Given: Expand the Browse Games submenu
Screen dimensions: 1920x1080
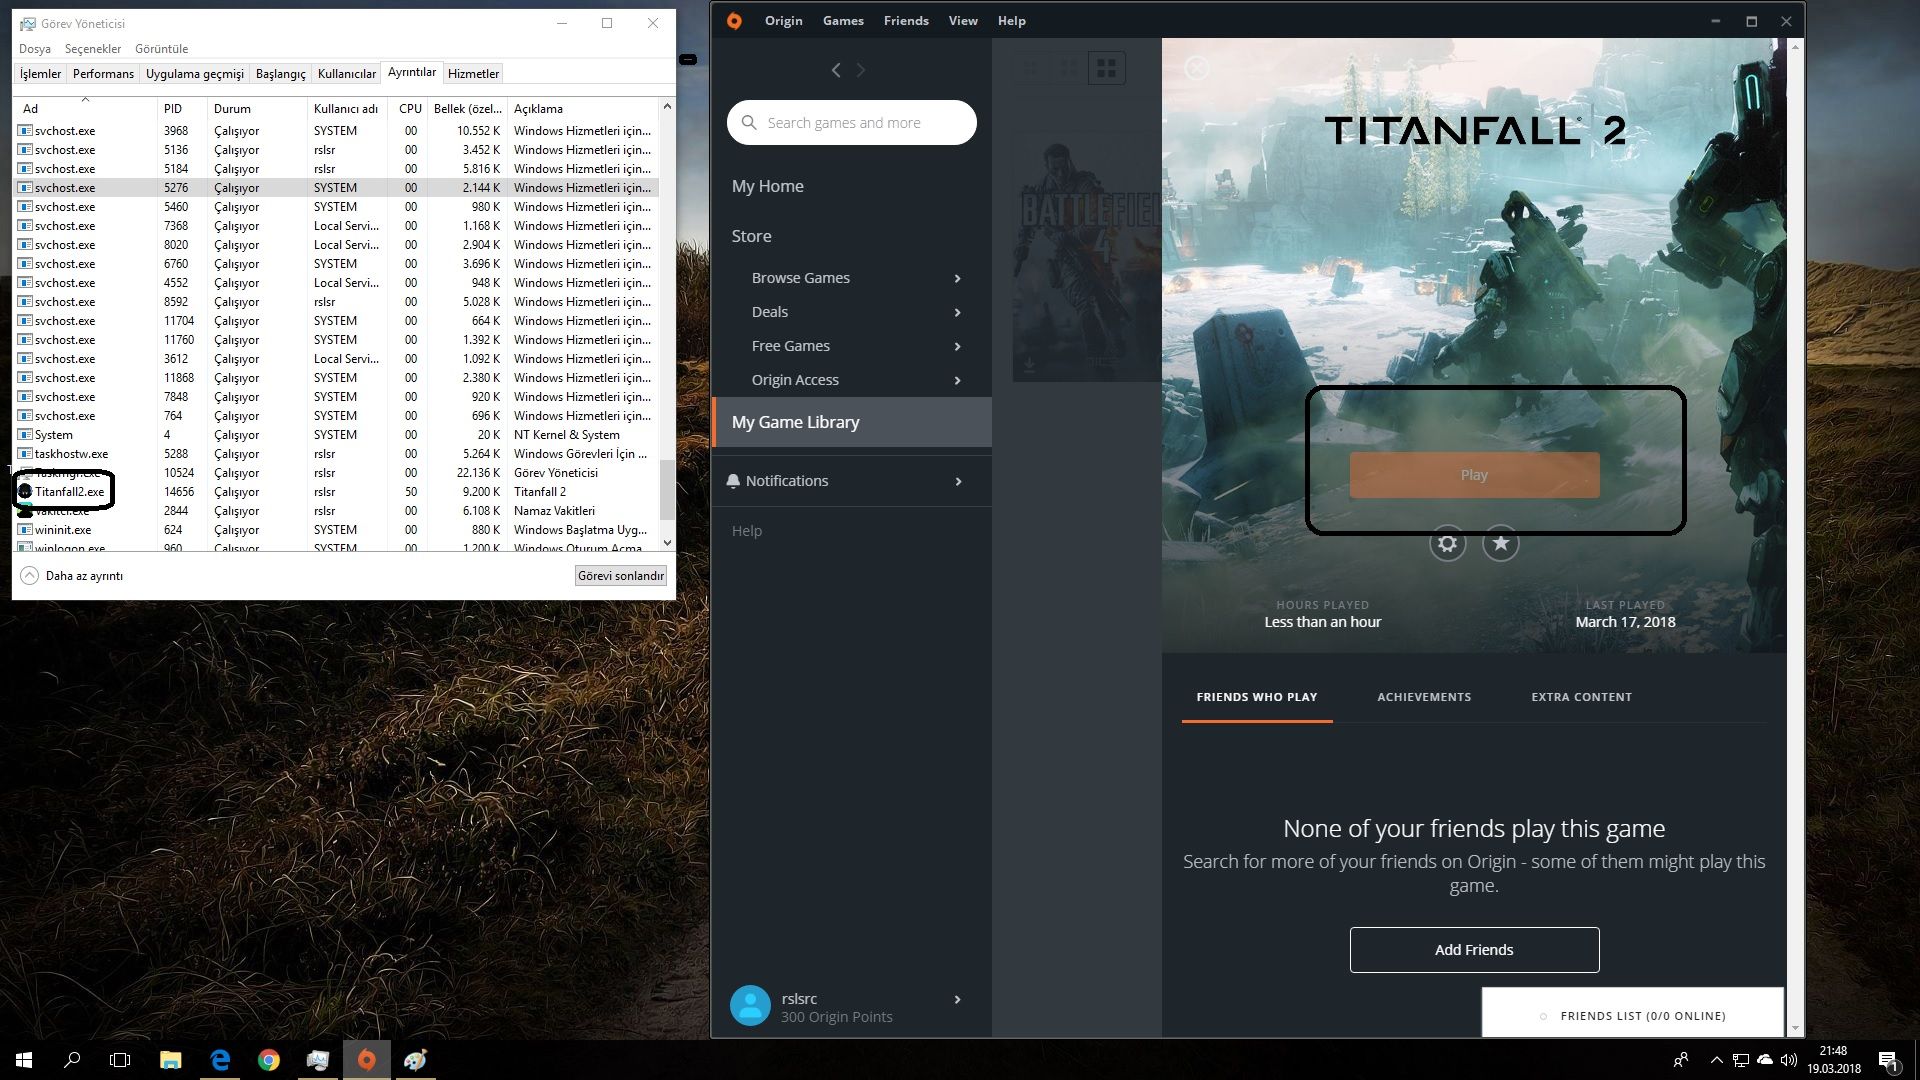Looking at the screenshot, I should click(957, 278).
